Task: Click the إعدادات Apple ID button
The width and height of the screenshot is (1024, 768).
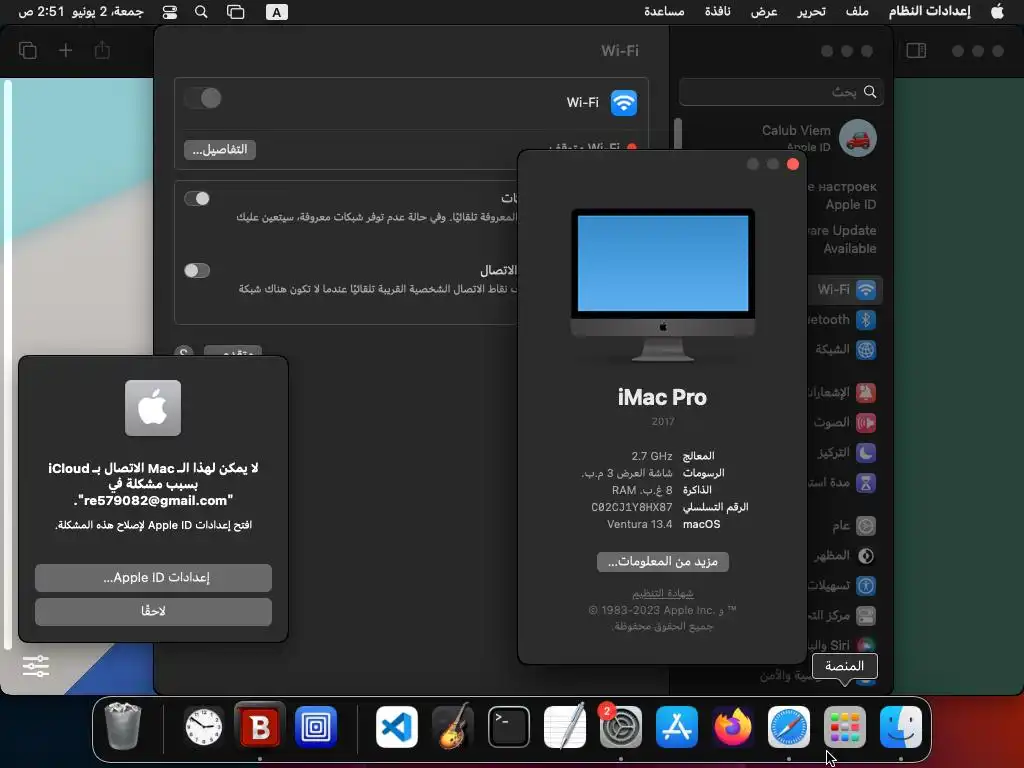Action: (153, 577)
